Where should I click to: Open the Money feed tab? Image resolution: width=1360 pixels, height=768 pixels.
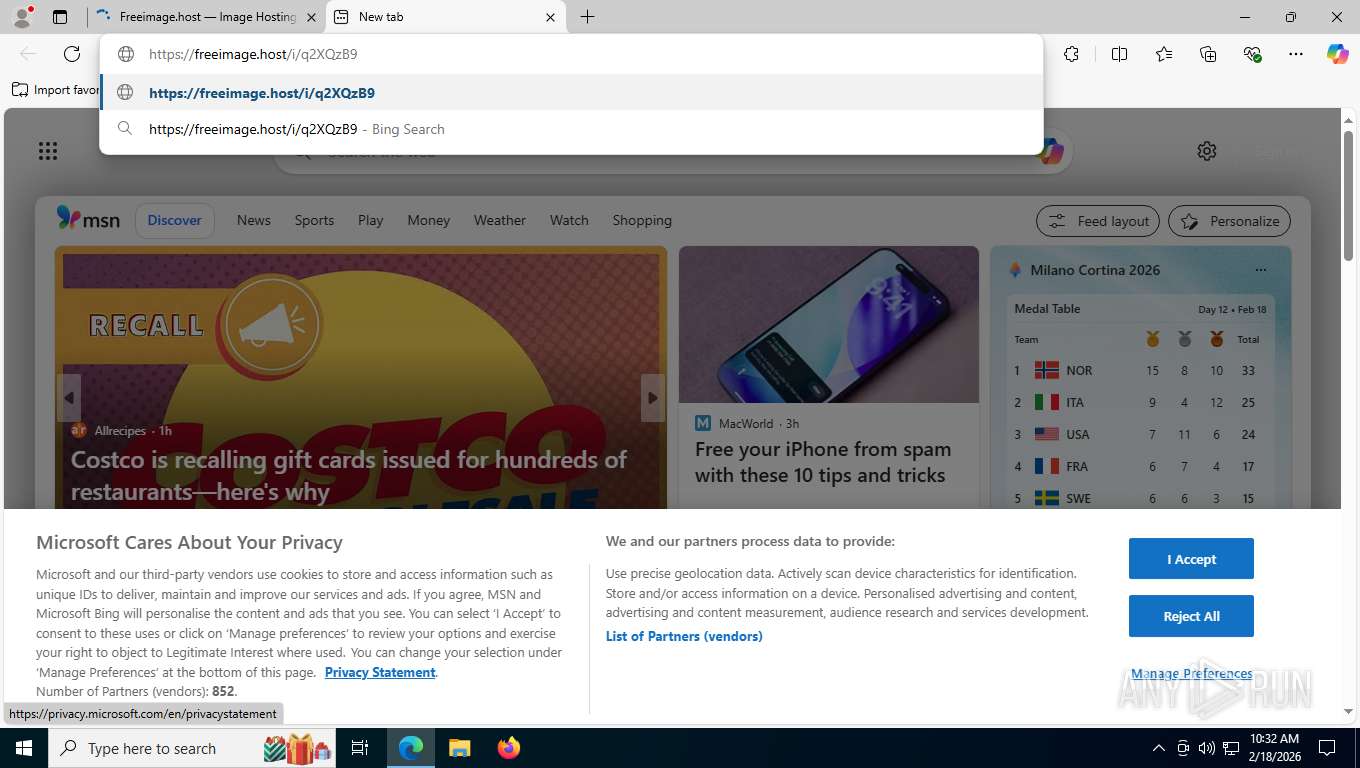(x=428, y=220)
